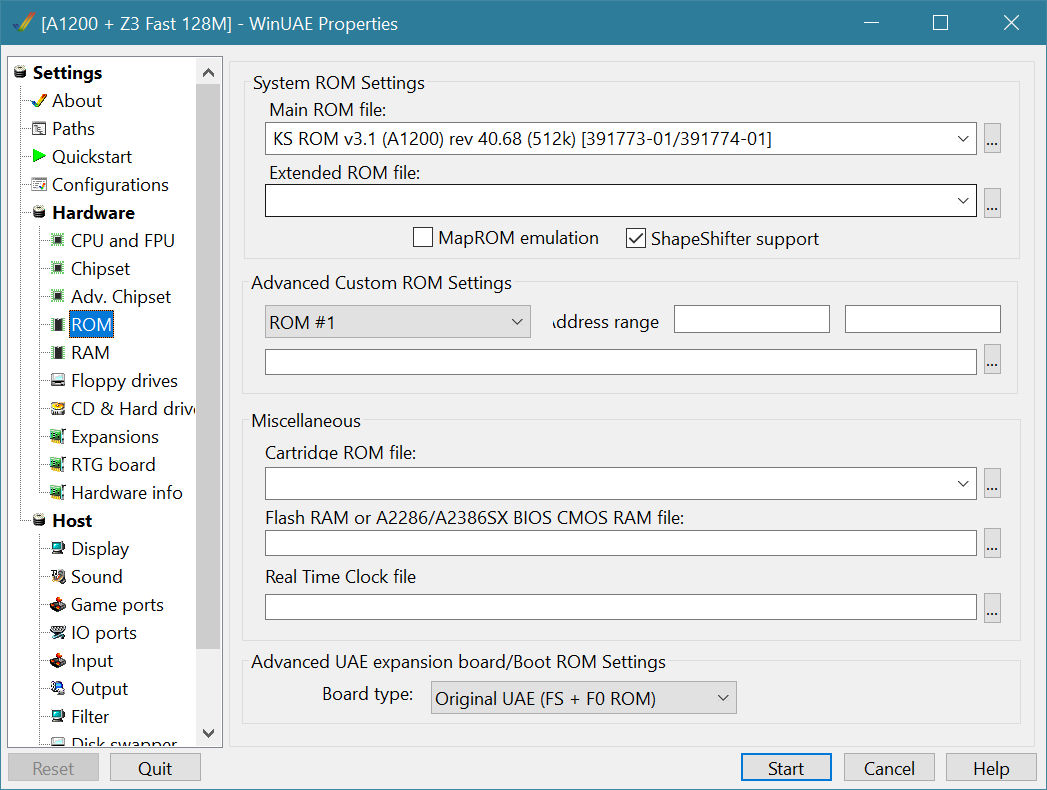Click the Flash RAM file path field

click(x=621, y=543)
